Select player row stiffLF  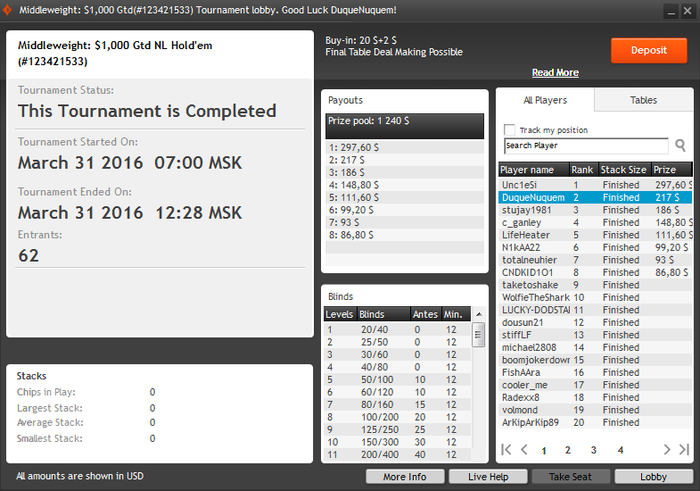coord(595,335)
